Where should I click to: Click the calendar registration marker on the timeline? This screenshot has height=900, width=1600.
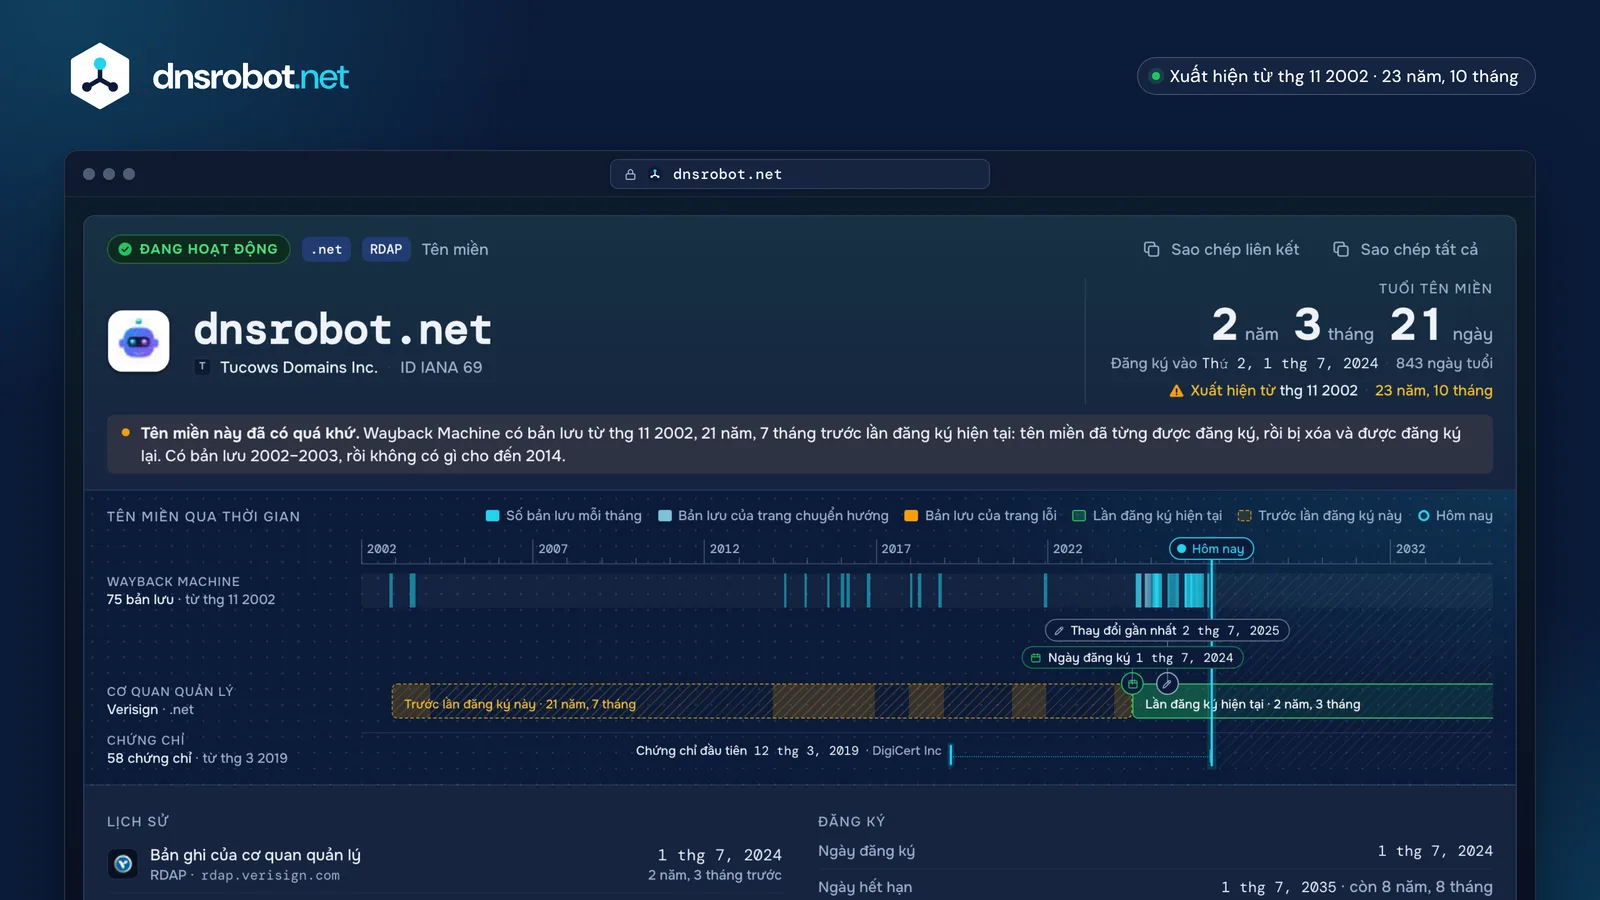[1132, 683]
